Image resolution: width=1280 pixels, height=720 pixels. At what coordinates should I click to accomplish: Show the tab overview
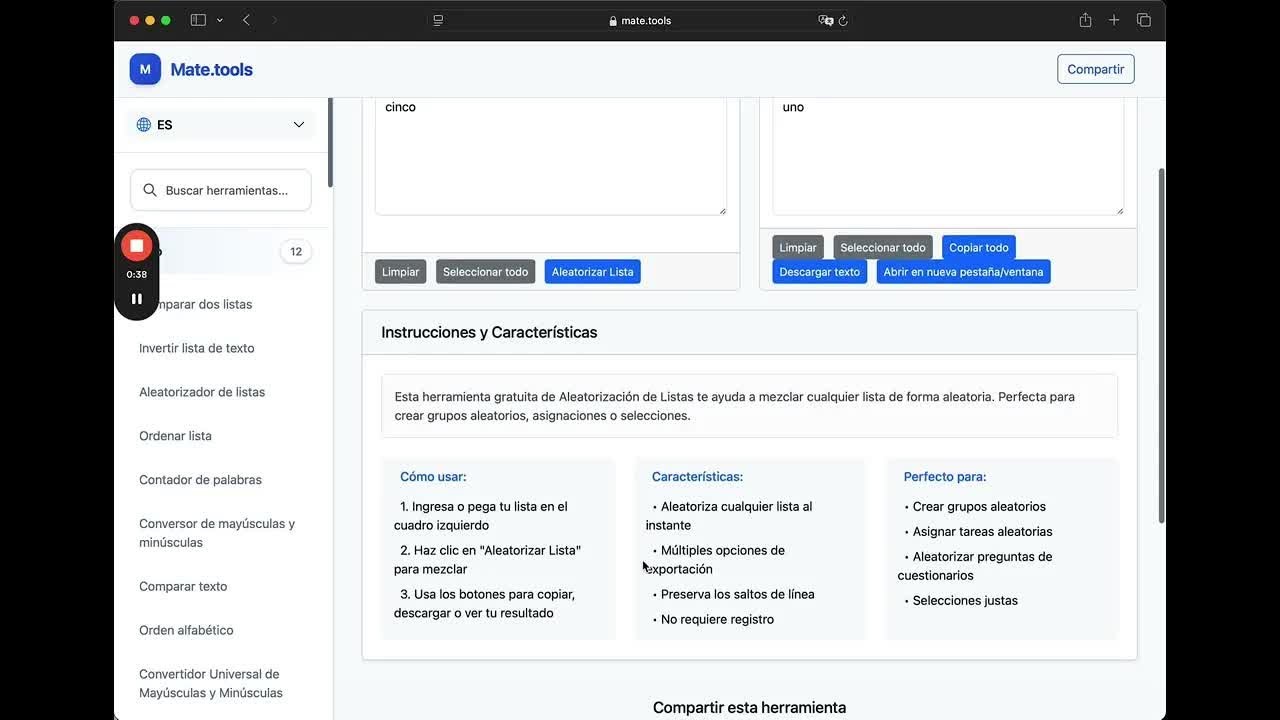[1144, 20]
